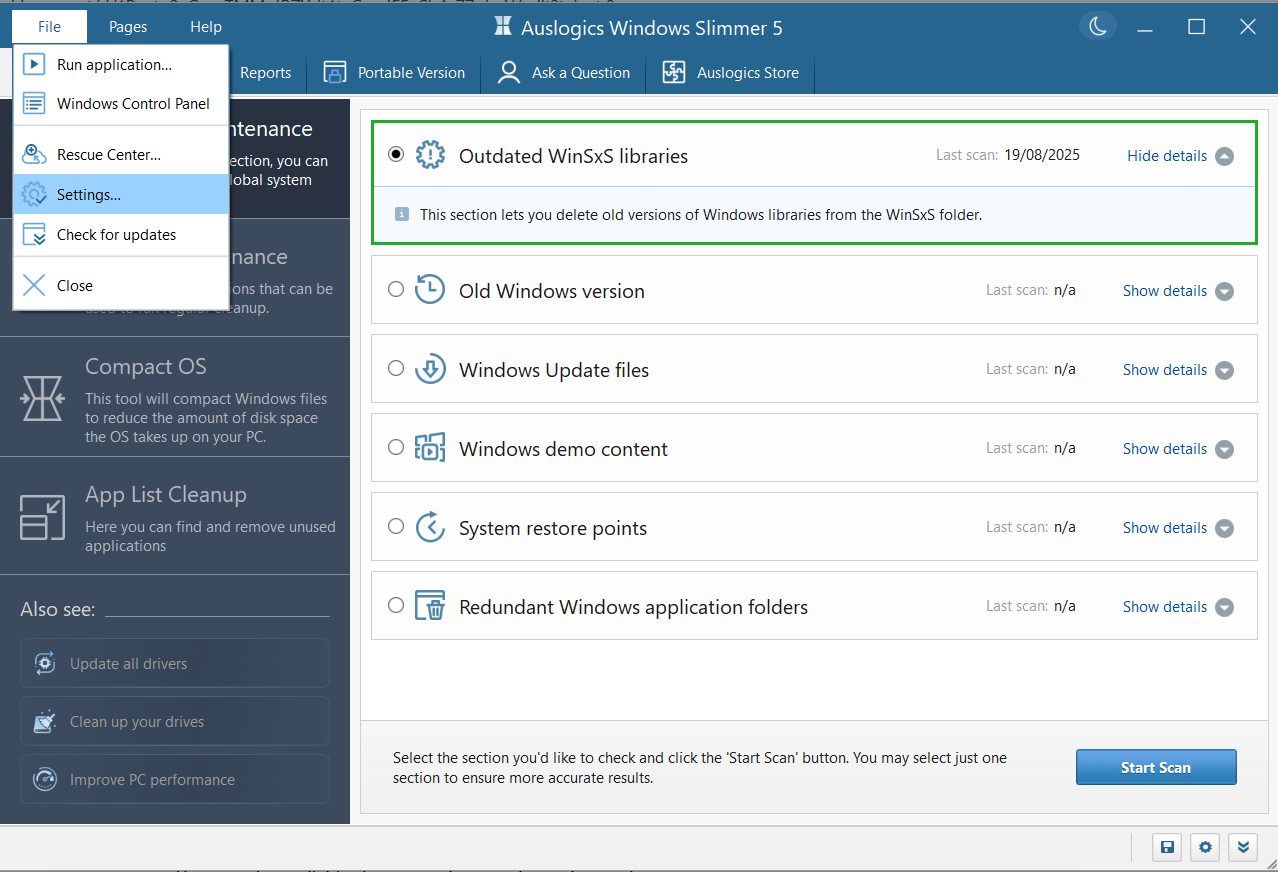
Task: Select the System restore points radio button
Action: click(x=396, y=526)
